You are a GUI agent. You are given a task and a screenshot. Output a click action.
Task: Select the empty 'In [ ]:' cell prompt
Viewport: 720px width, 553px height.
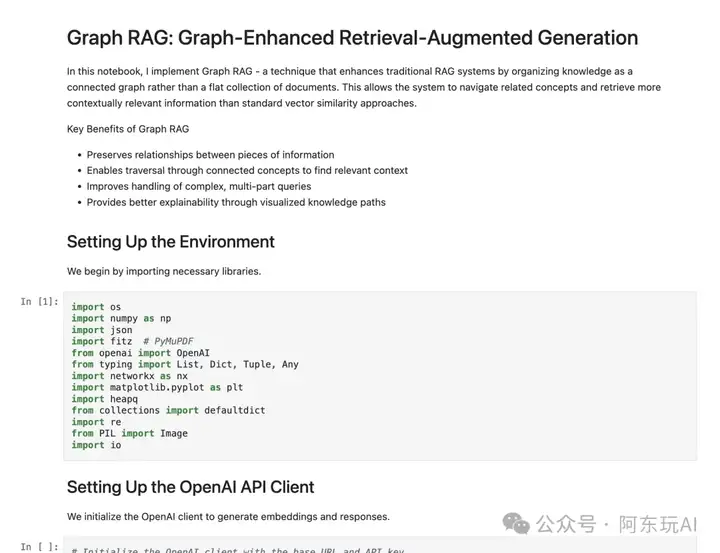39,547
